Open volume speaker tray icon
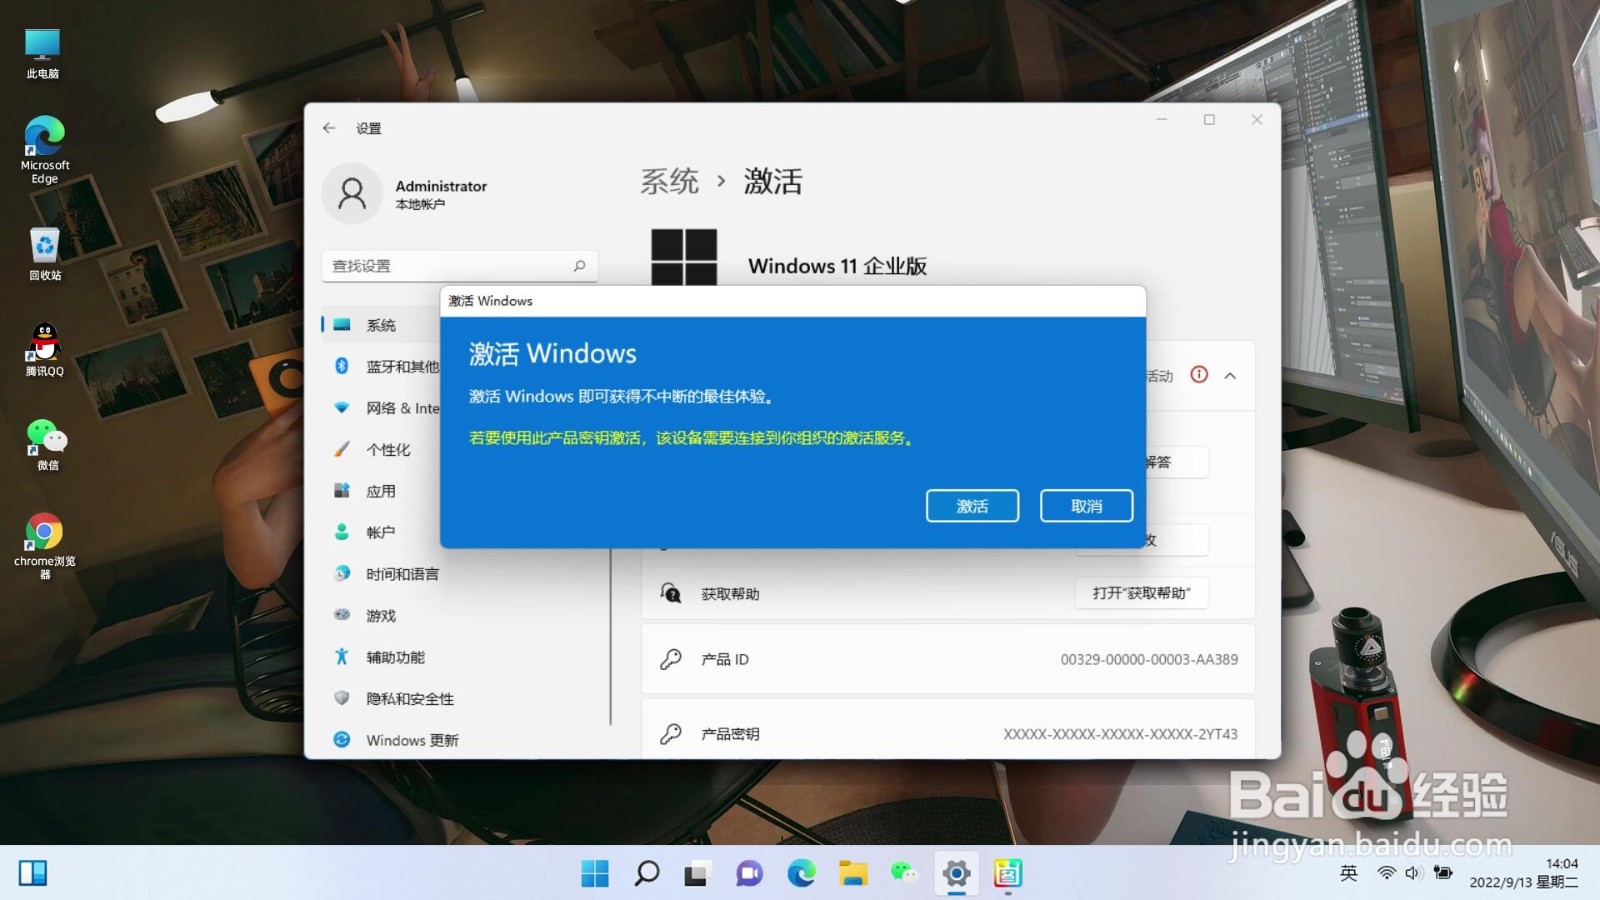Screen dimensions: 1600x900 (1413, 873)
